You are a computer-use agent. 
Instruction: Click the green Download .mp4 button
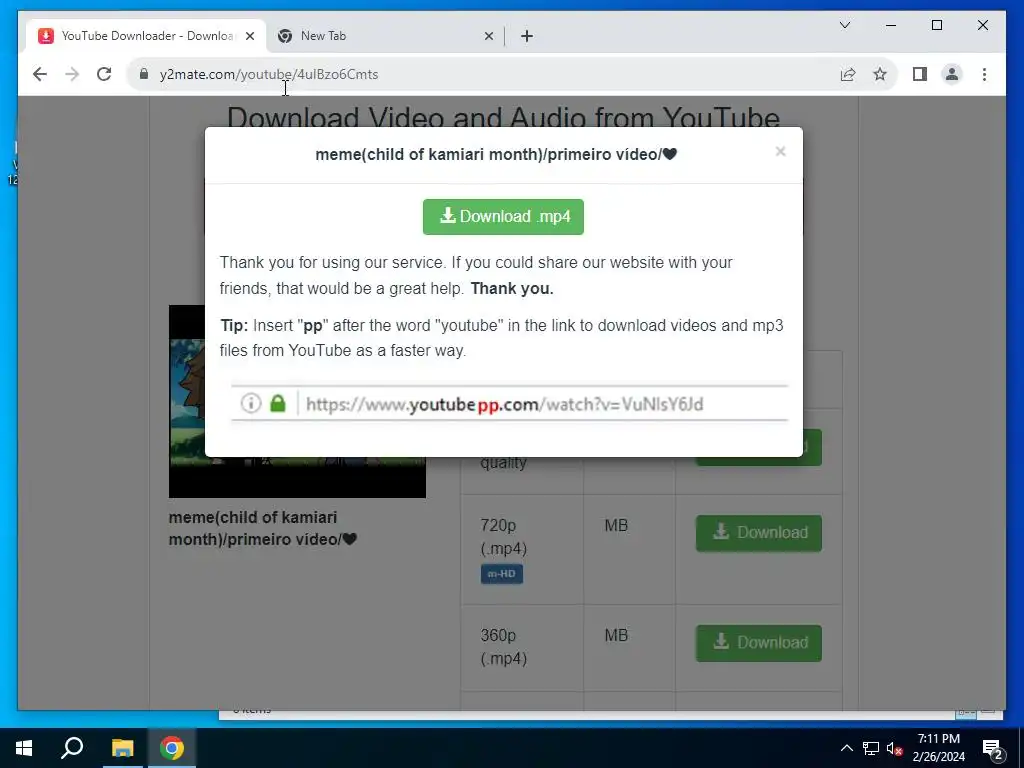503,217
